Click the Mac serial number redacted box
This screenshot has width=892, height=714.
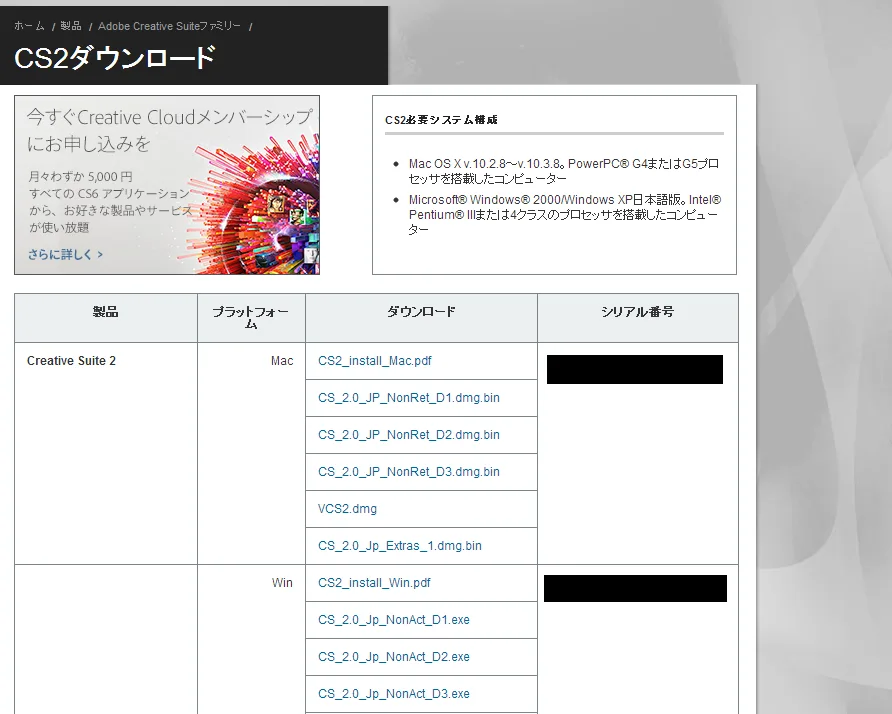click(x=634, y=369)
